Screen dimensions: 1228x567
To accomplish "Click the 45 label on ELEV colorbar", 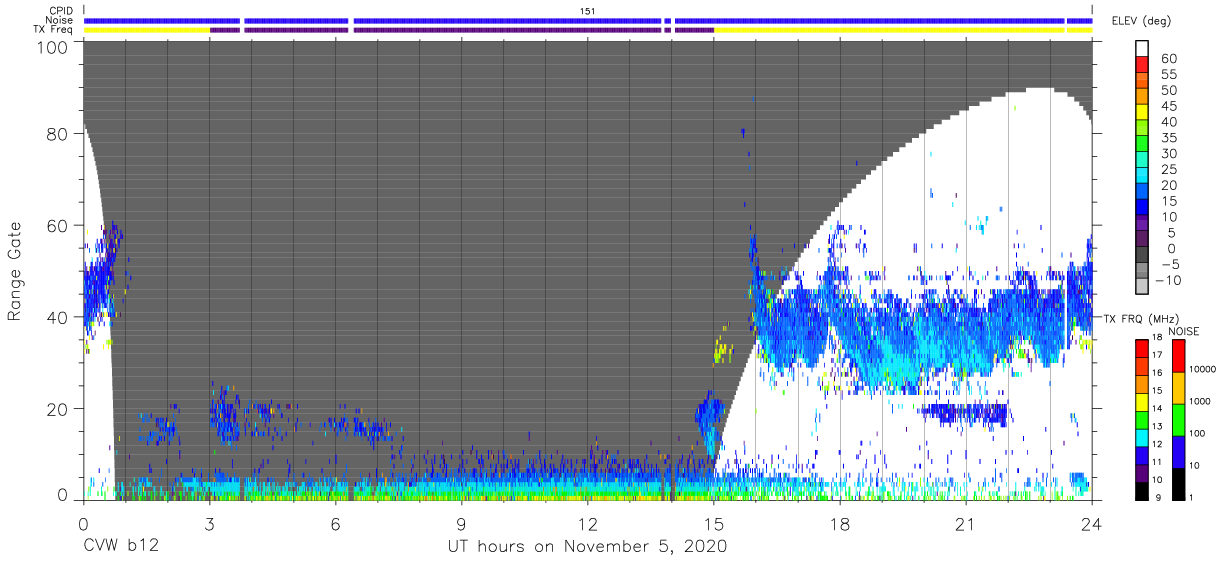I will 1169,106.
